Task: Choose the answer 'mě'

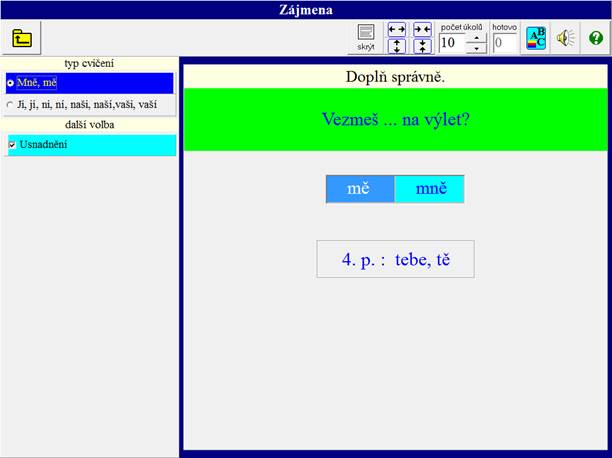Action: tap(360, 189)
